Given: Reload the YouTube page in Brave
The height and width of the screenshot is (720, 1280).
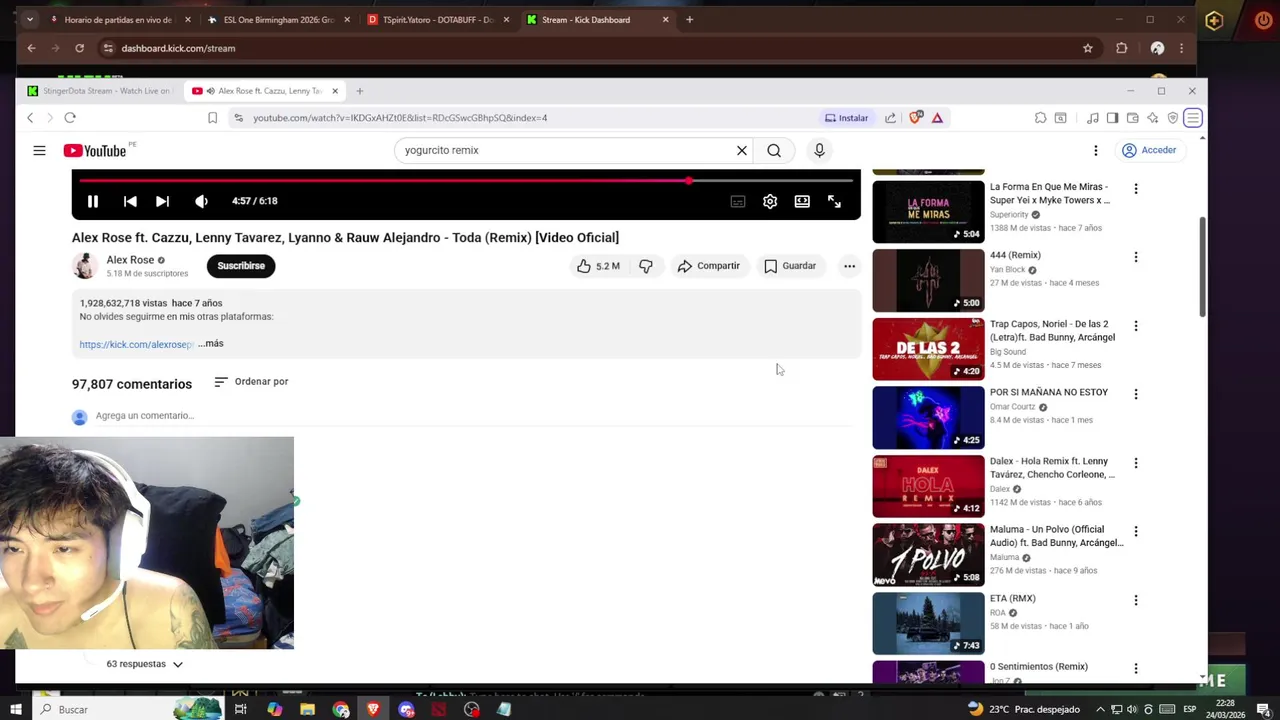Looking at the screenshot, I should (x=70, y=118).
